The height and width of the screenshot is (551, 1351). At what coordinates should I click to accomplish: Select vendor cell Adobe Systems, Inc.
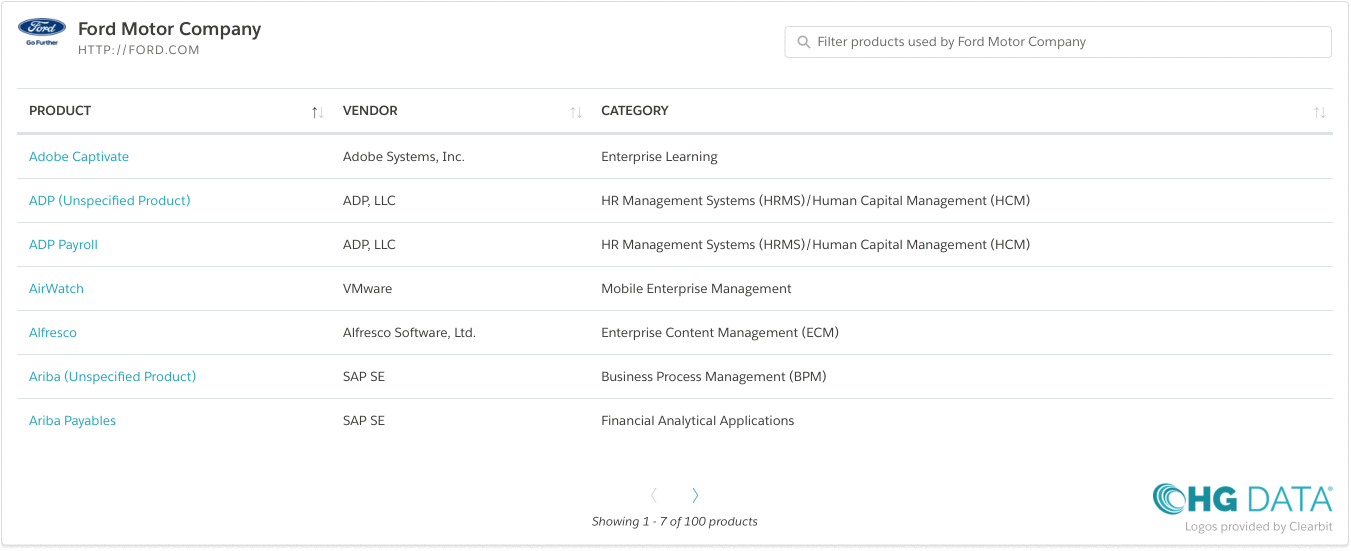(x=404, y=156)
